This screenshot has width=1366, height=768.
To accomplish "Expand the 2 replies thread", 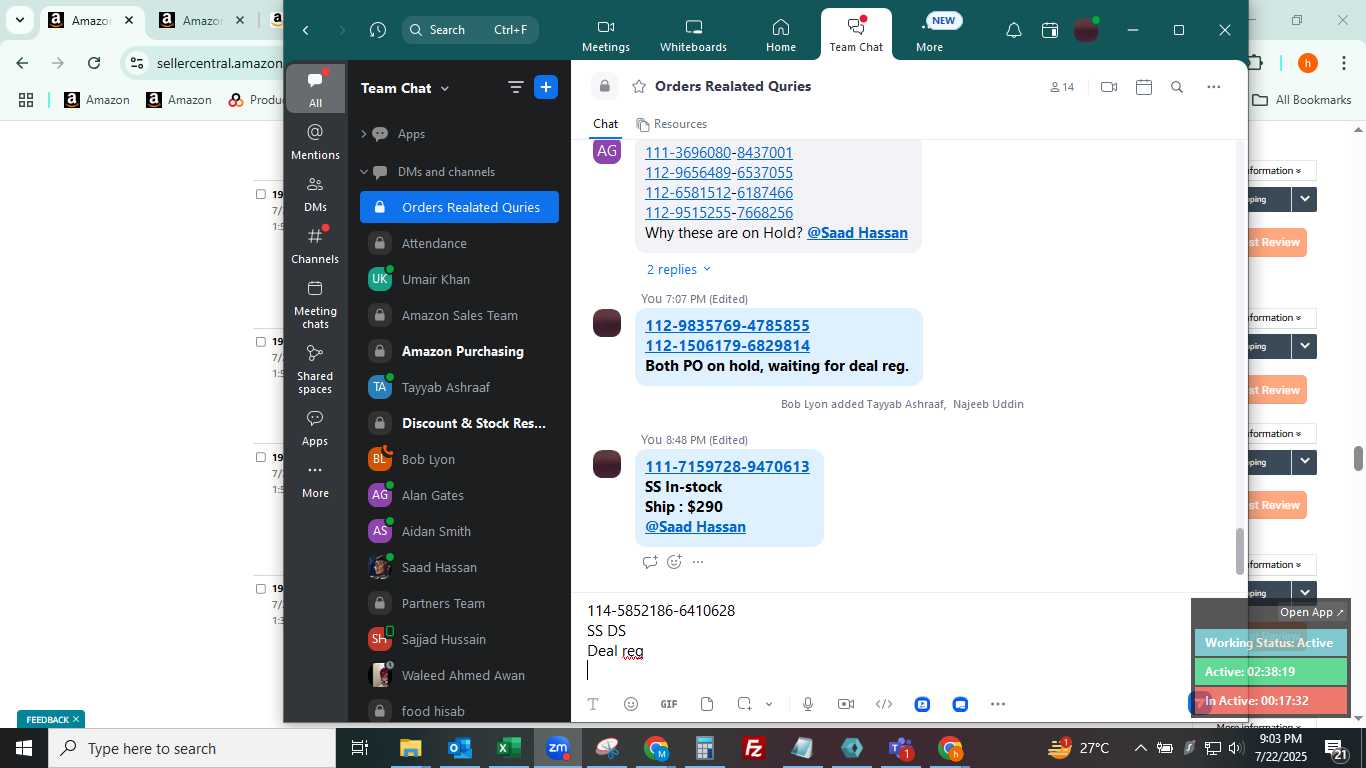I will (679, 269).
